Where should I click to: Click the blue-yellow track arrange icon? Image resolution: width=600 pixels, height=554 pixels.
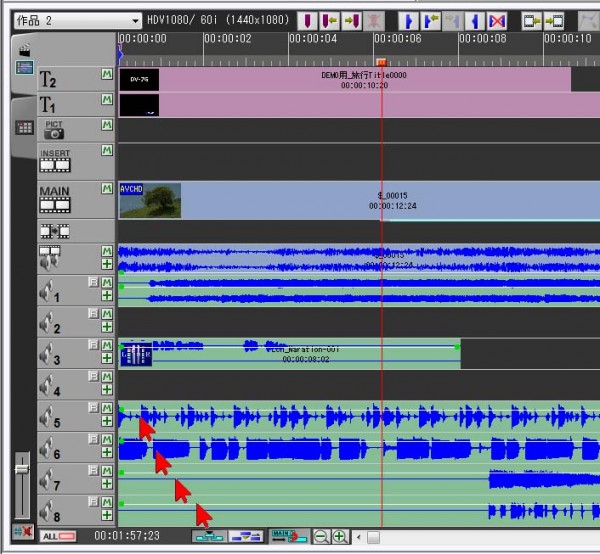[246, 536]
